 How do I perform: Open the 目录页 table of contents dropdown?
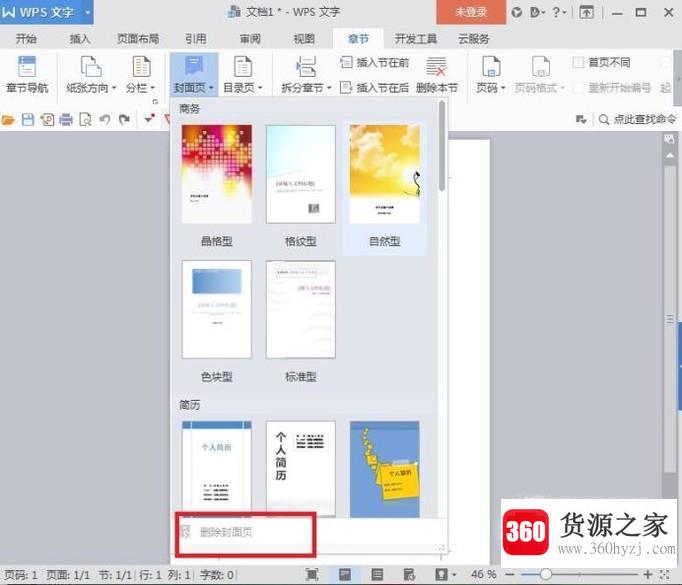[x=243, y=74]
